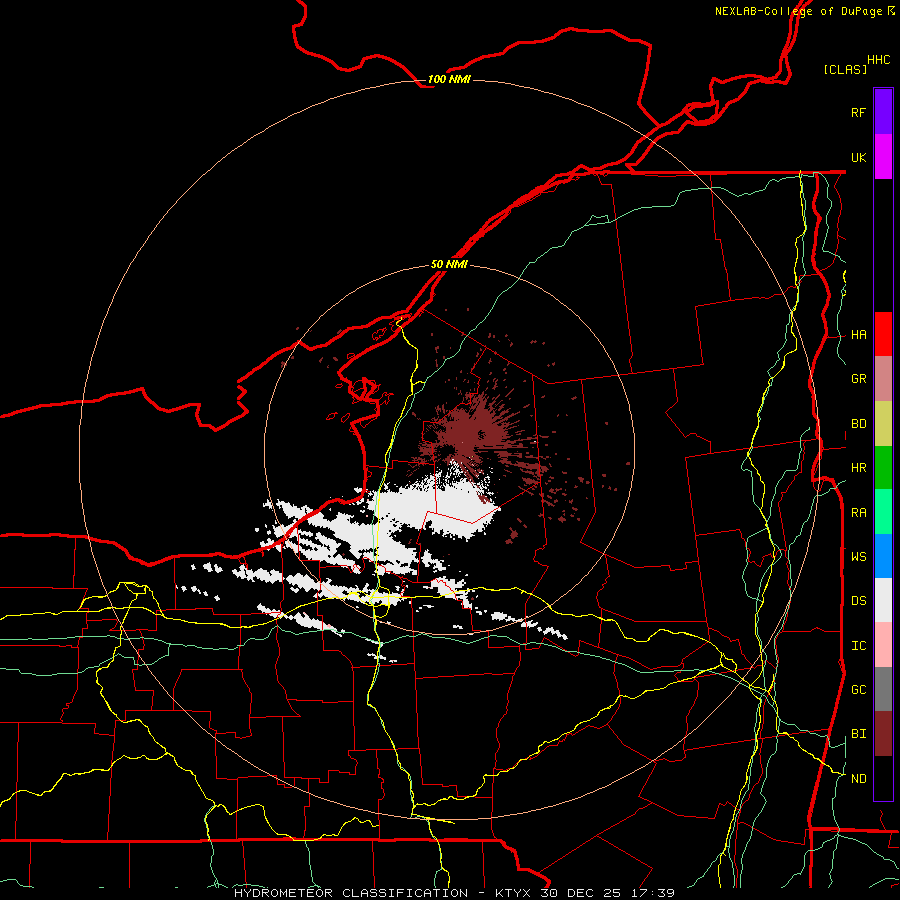900x900 pixels.
Task: Click the HA legend label
Action: point(858,334)
